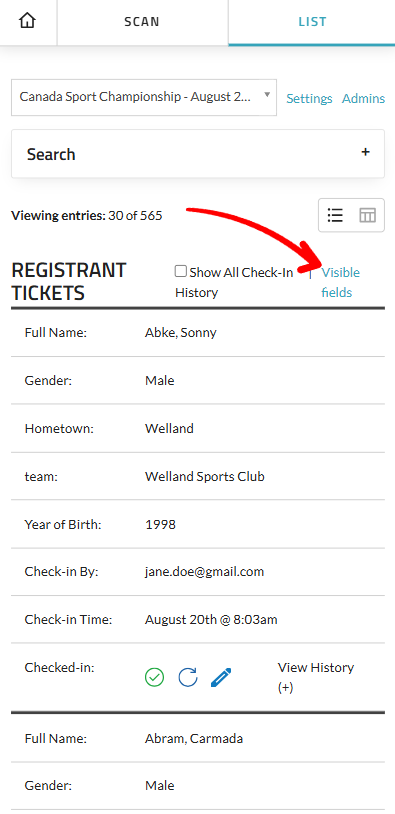Expand Search with the plus icon

[x=365, y=152]
